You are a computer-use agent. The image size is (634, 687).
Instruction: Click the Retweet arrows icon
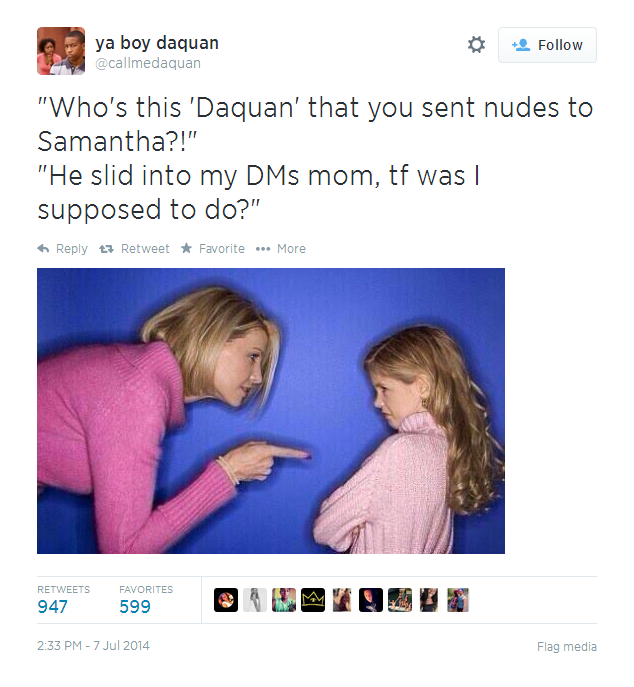coord(106,249)
